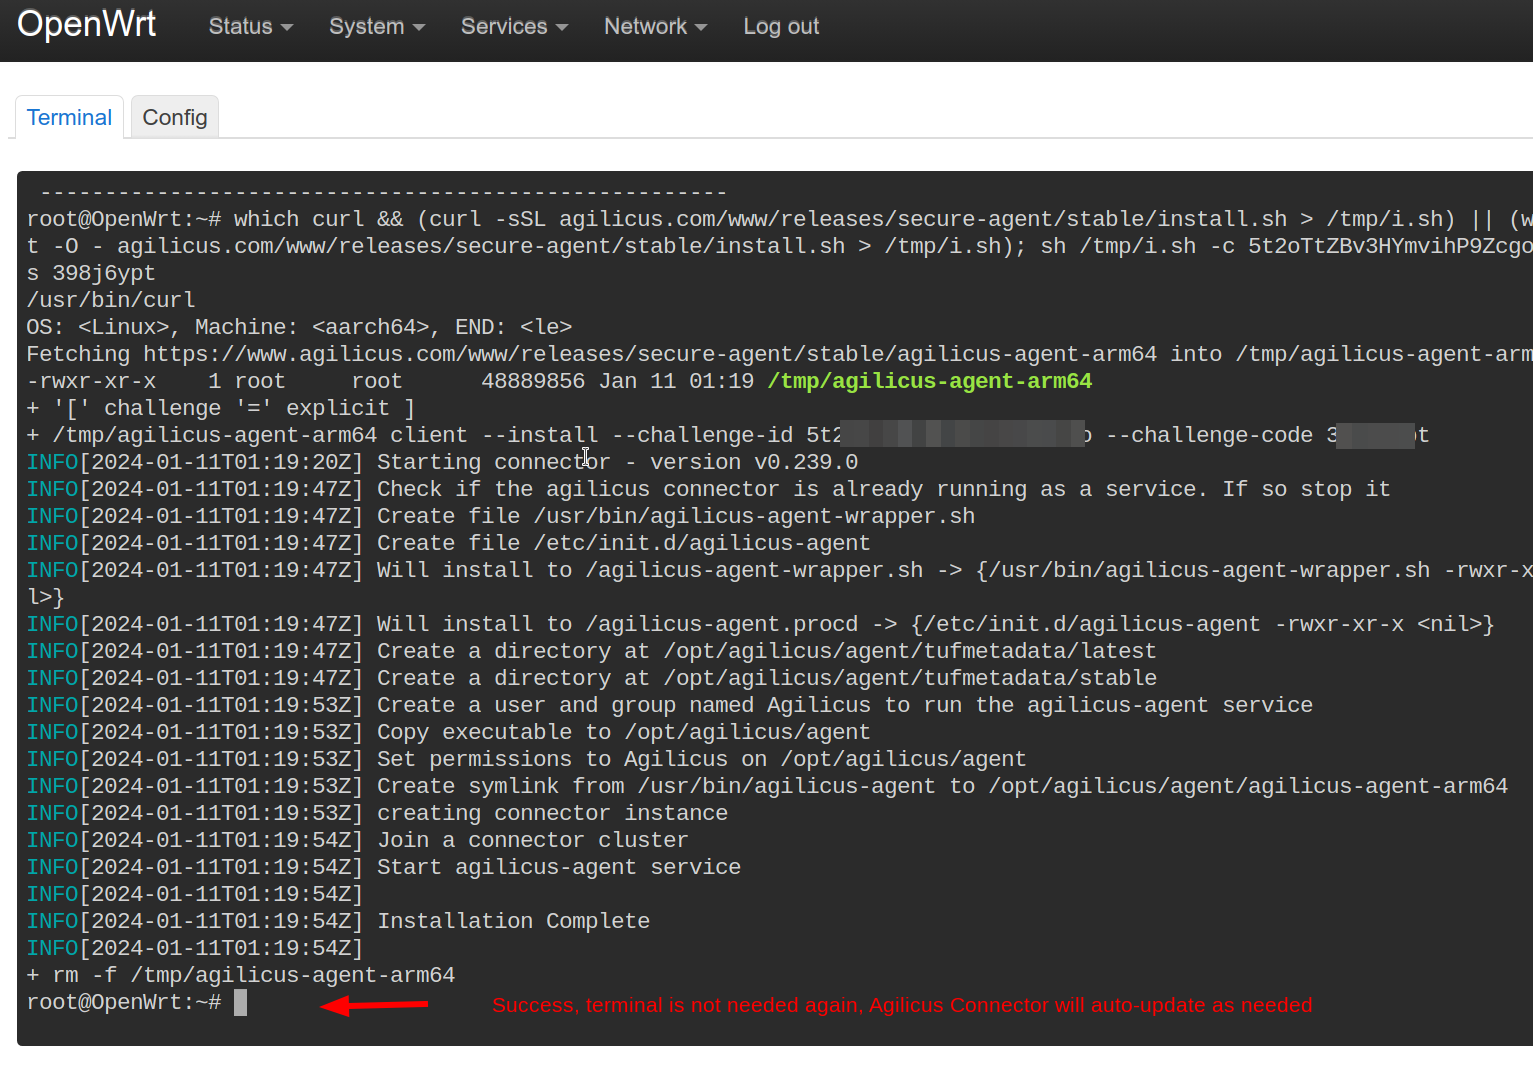Viewport: 1533px width, 1070px height.
Task: Expand the Status dropdown menu
Action: [x=250, y=27]
